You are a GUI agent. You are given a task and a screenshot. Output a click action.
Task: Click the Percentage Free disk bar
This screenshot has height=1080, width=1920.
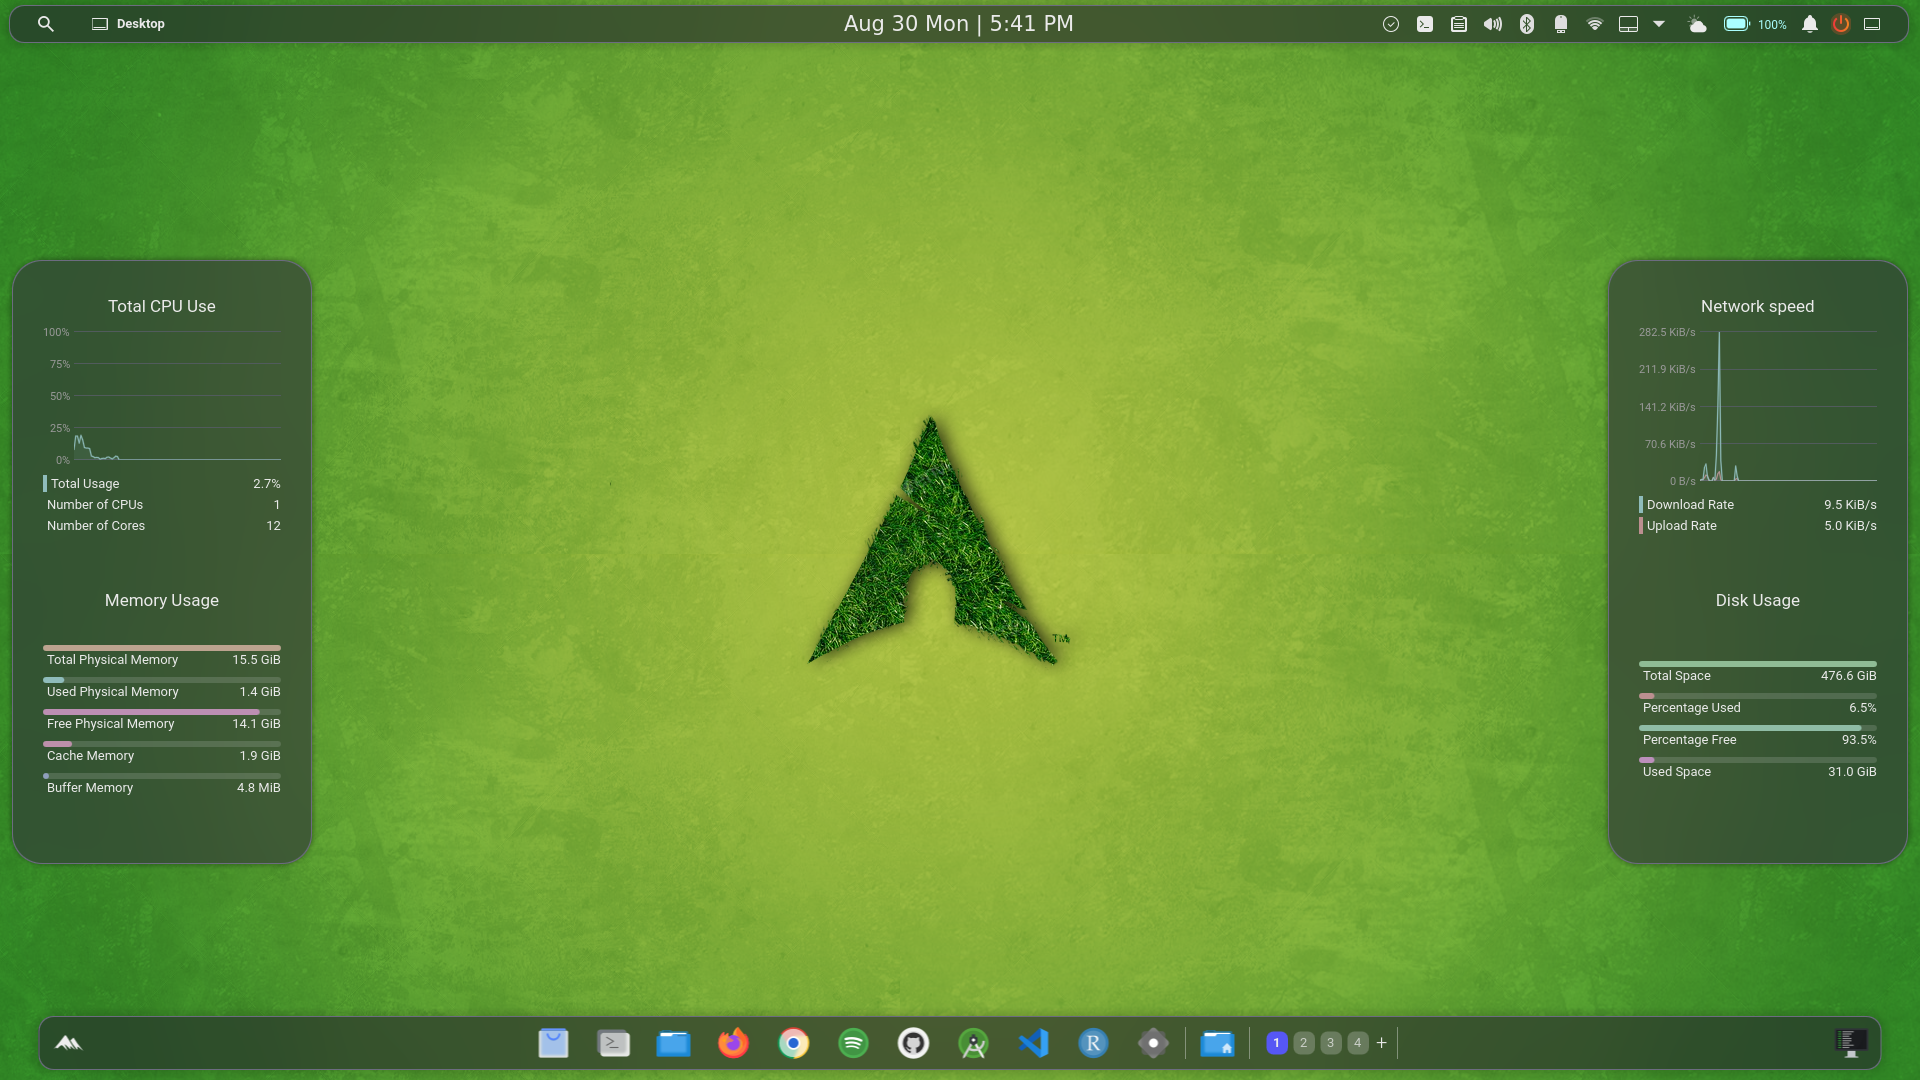[x=1758, y=728]
